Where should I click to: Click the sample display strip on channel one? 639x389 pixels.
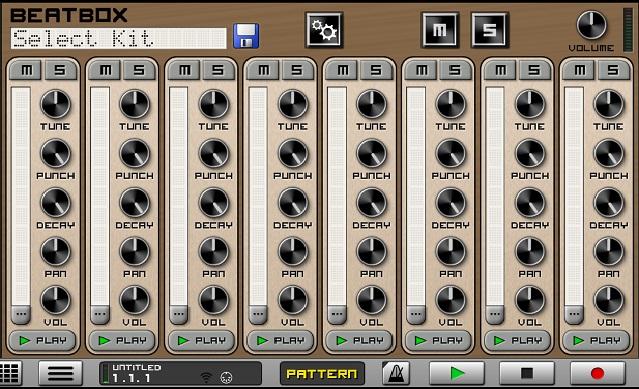pos(21,196)
